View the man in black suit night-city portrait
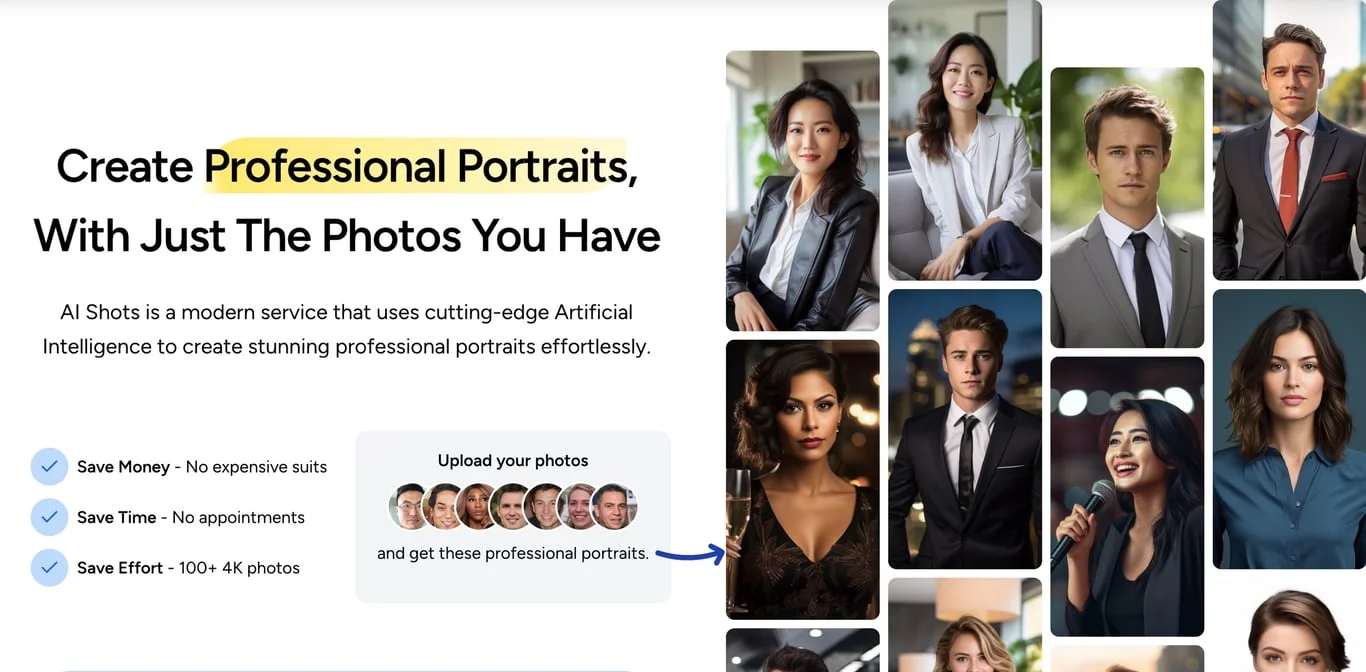Viewport: 1366px width, 672px height. [965, 429]
